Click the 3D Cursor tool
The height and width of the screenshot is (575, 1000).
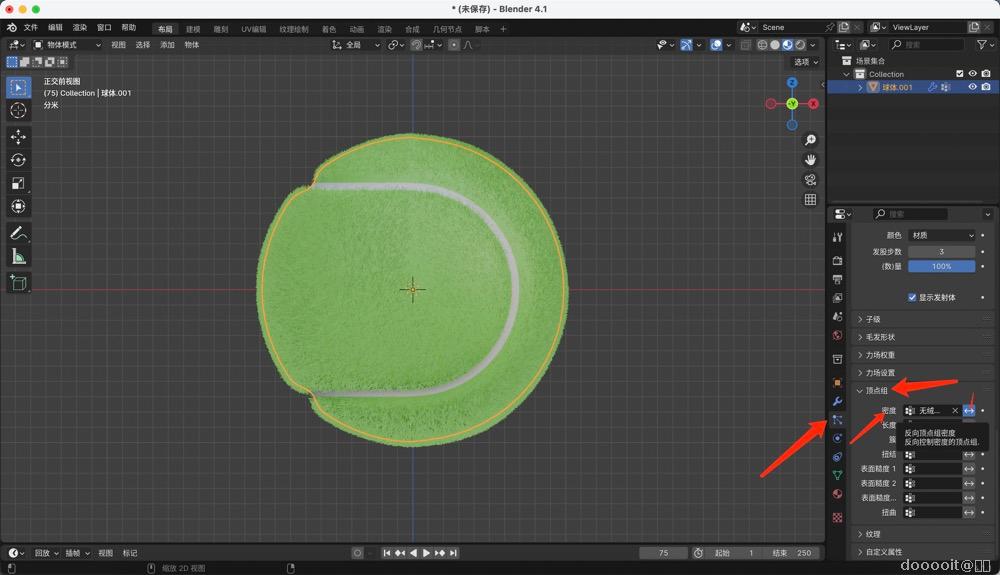tap(18, 110)
